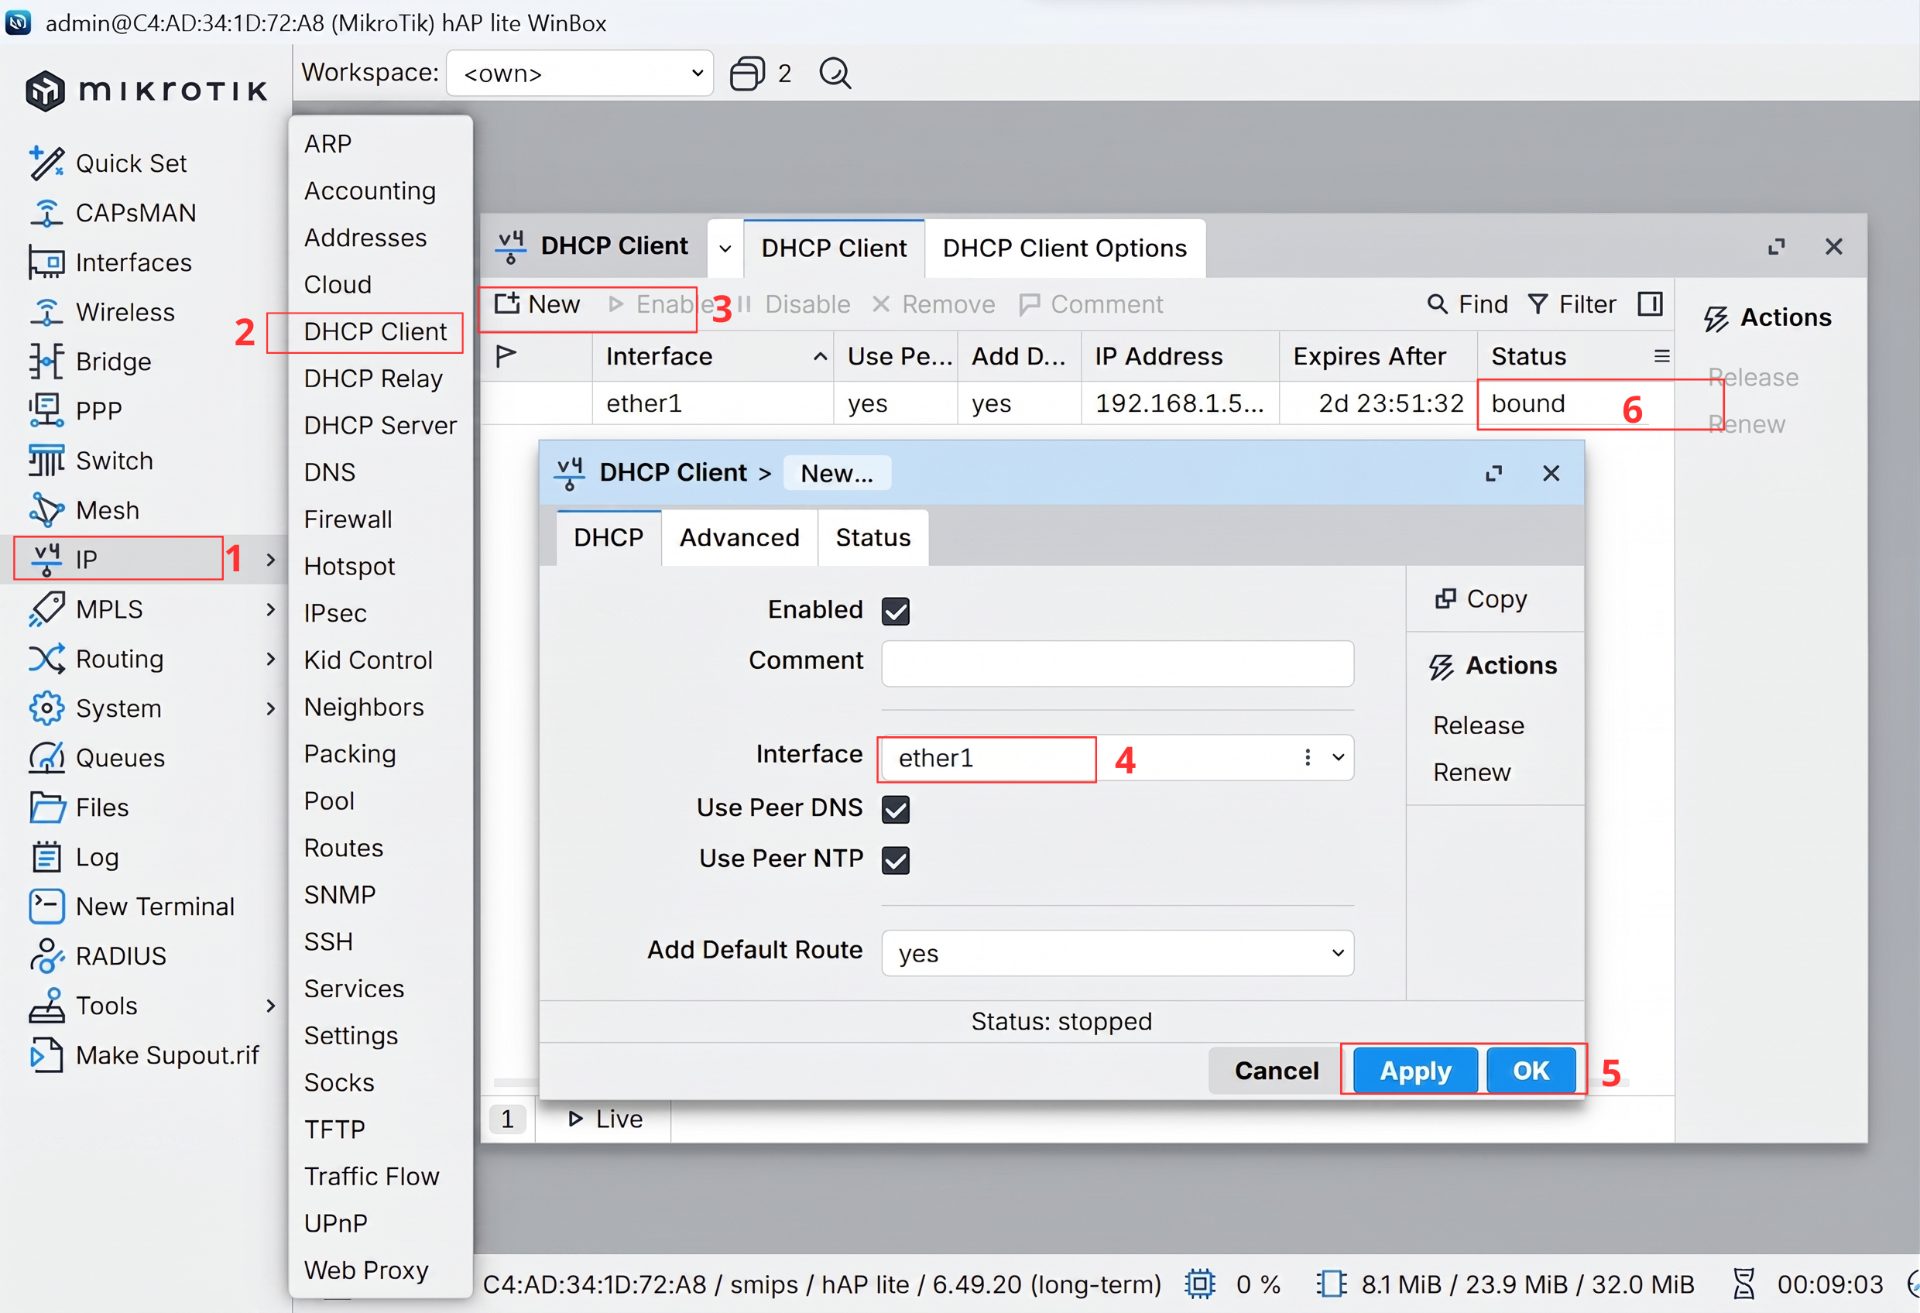The height and width of the screenshot is (1313, 1920).
Task: Switch to the DHCP Client Options tab
Action: [x=1065, y=248]
